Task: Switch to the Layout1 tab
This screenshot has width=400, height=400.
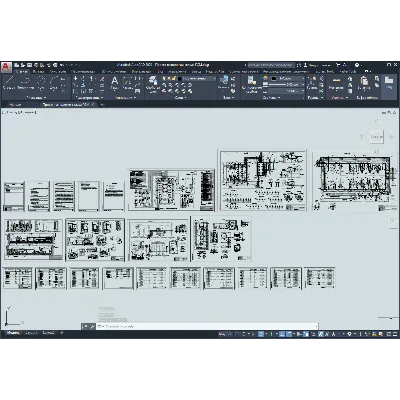Action: pyautogui.click(x=31, y=333)
